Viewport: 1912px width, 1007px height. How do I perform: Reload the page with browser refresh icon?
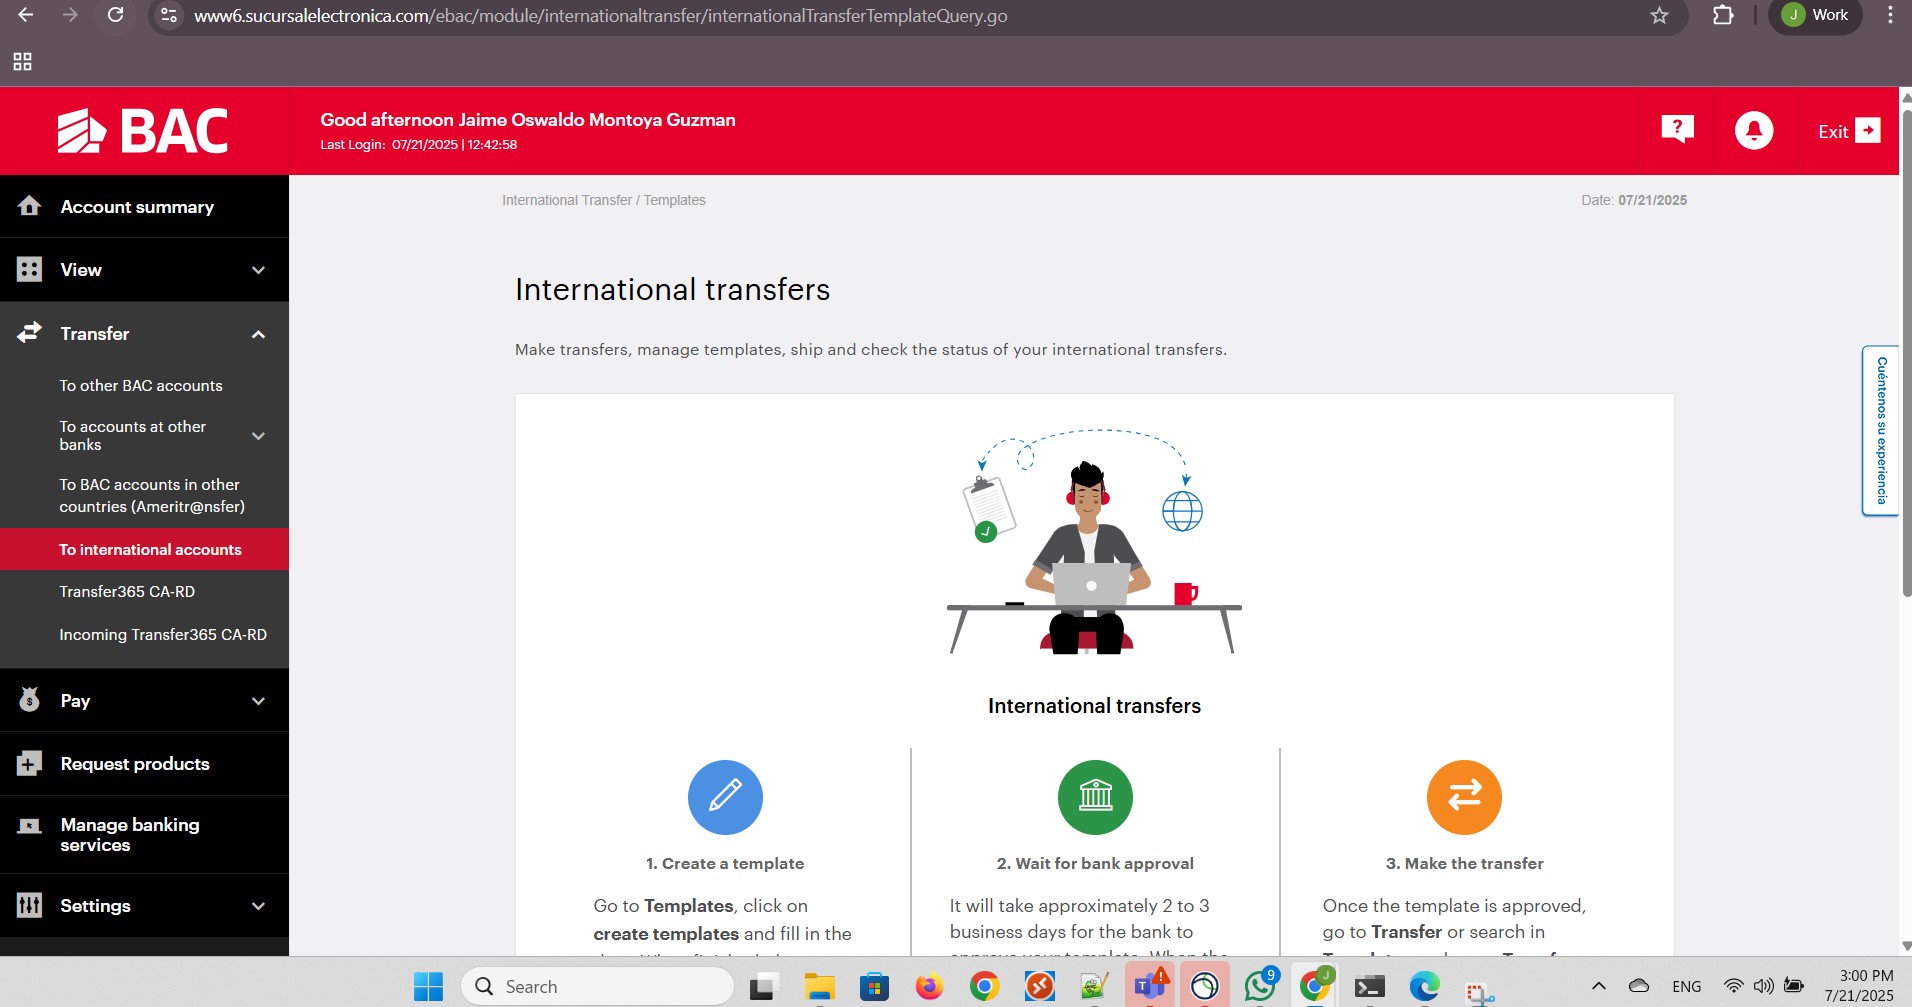[116, 15]
